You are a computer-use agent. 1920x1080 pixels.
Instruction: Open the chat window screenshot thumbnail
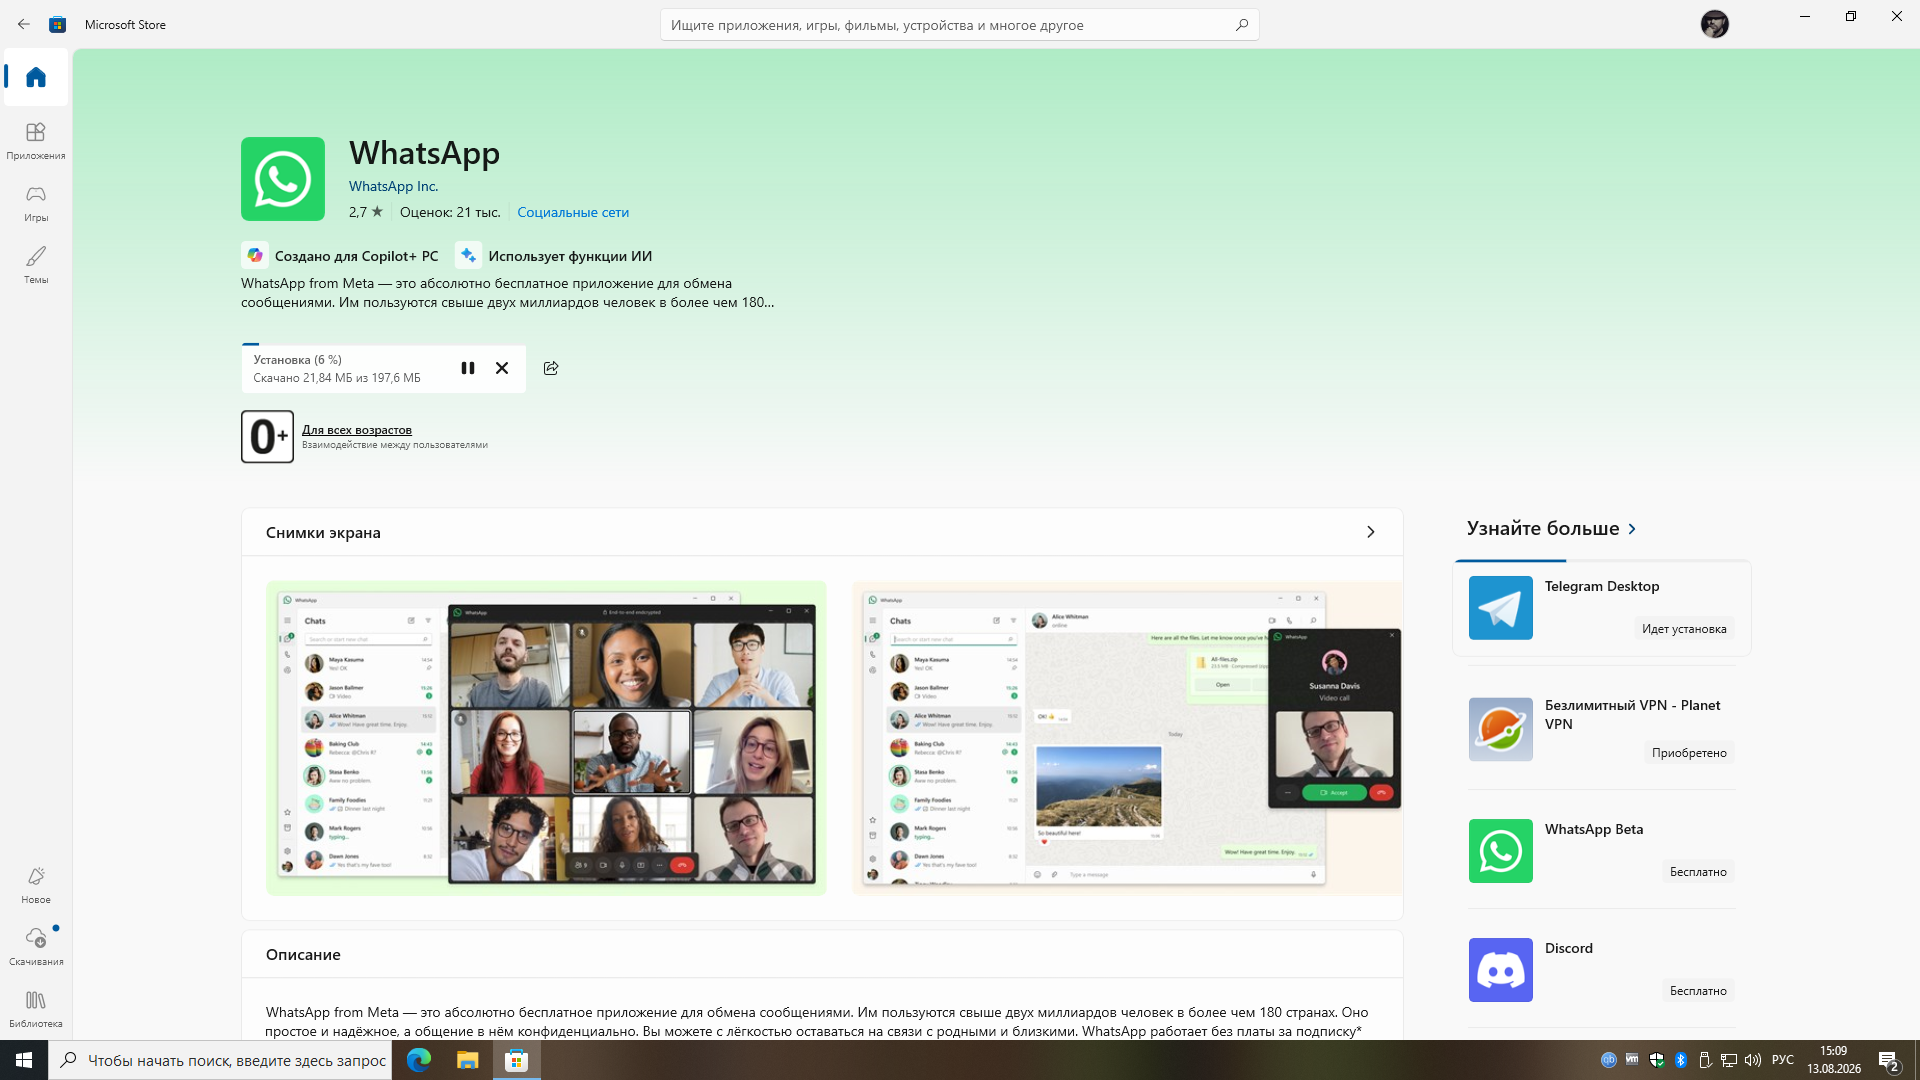point(1127,738)
